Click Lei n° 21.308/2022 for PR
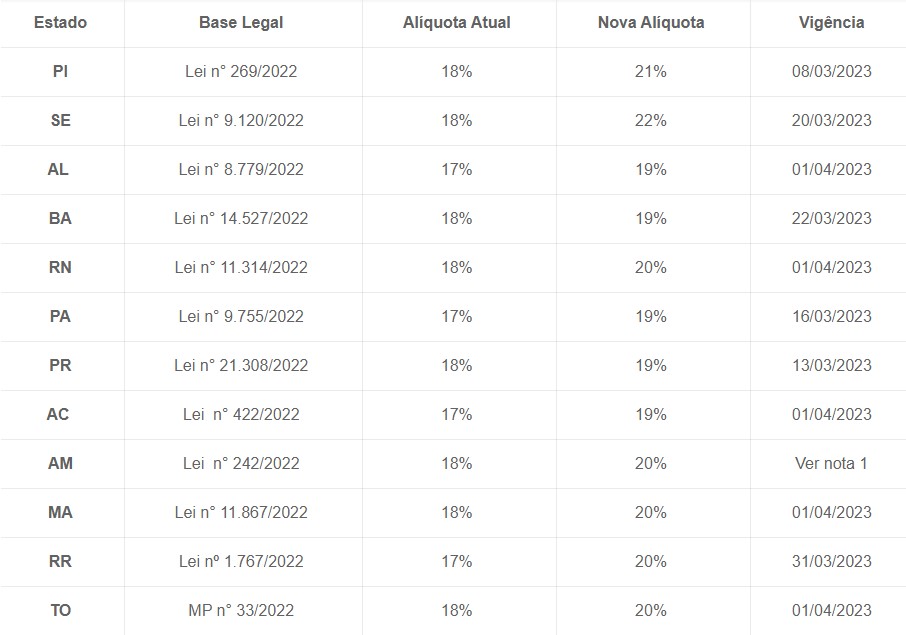 pos(241,365)
